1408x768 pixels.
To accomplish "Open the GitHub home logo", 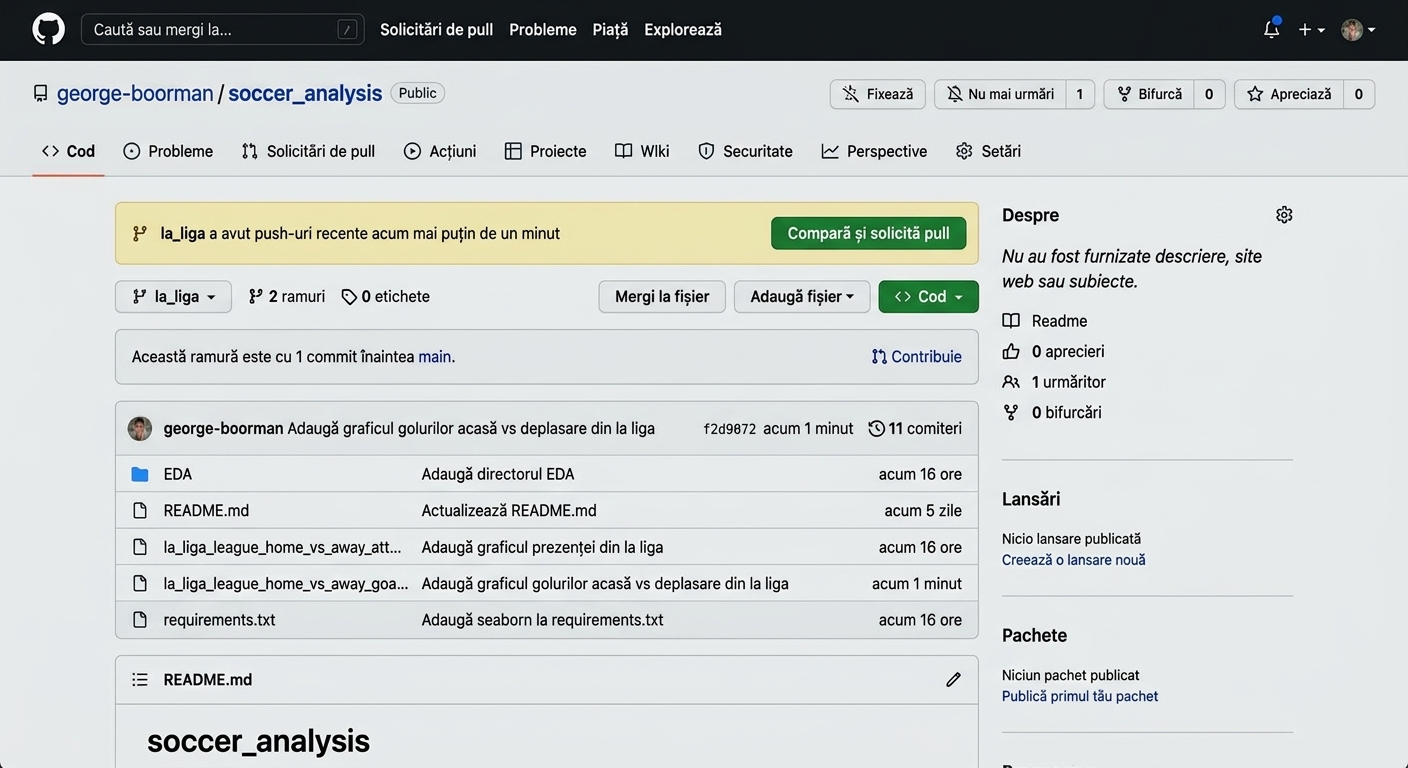I will [x=48, y=29].
